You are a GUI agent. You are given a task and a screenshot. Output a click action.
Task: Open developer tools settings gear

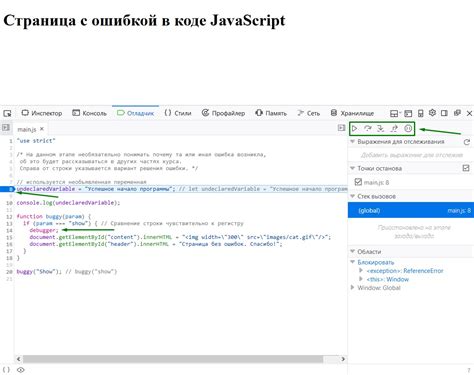coord(432,113)
